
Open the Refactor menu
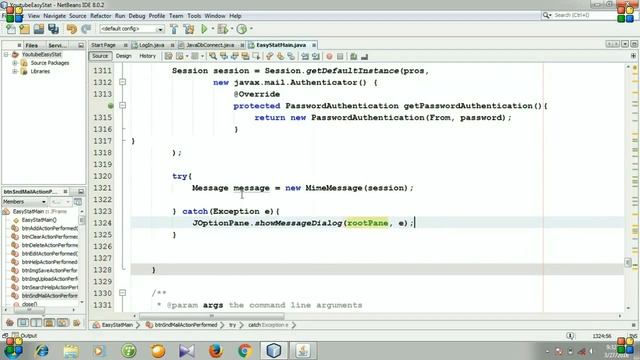(x=100, y=16)
